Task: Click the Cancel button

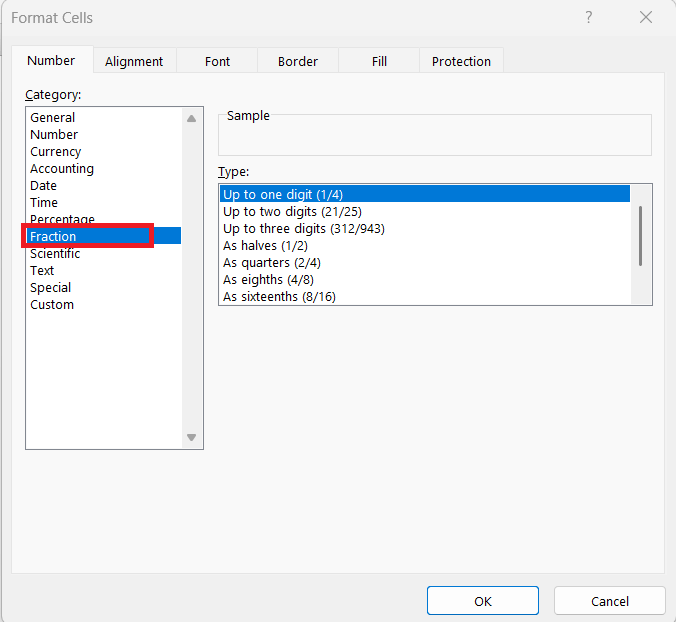Action: point(610,600)
